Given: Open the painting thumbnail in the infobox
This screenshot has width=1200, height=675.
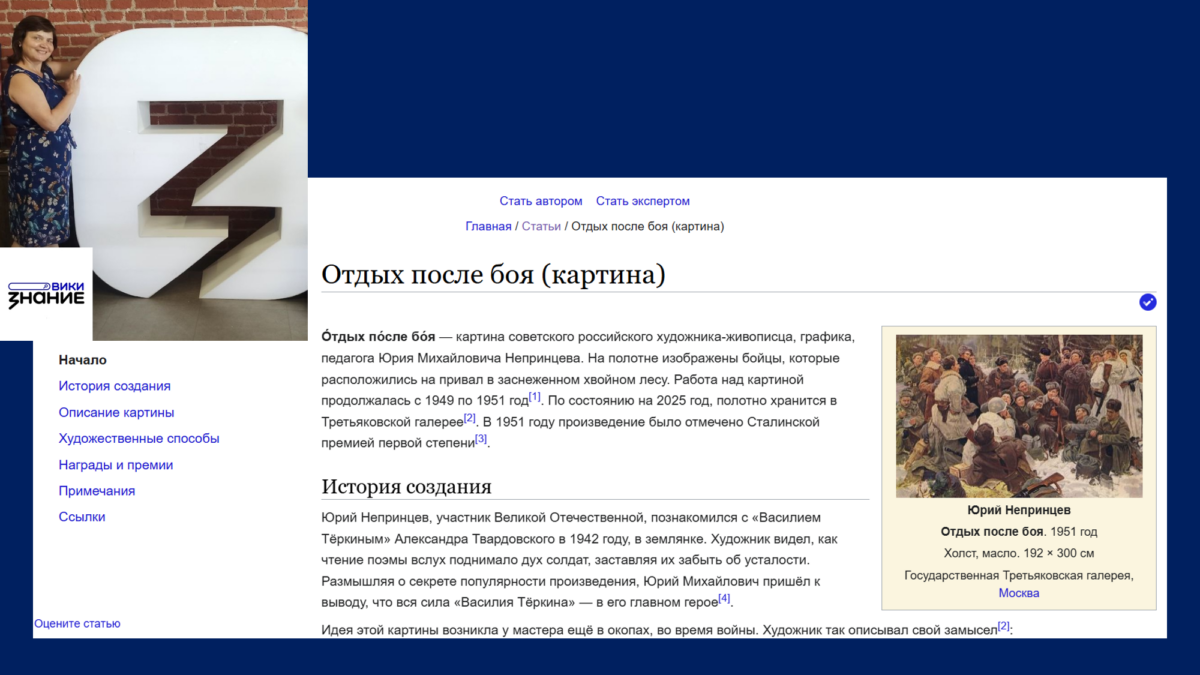Looking at the screenshot, I should 1019,415.
